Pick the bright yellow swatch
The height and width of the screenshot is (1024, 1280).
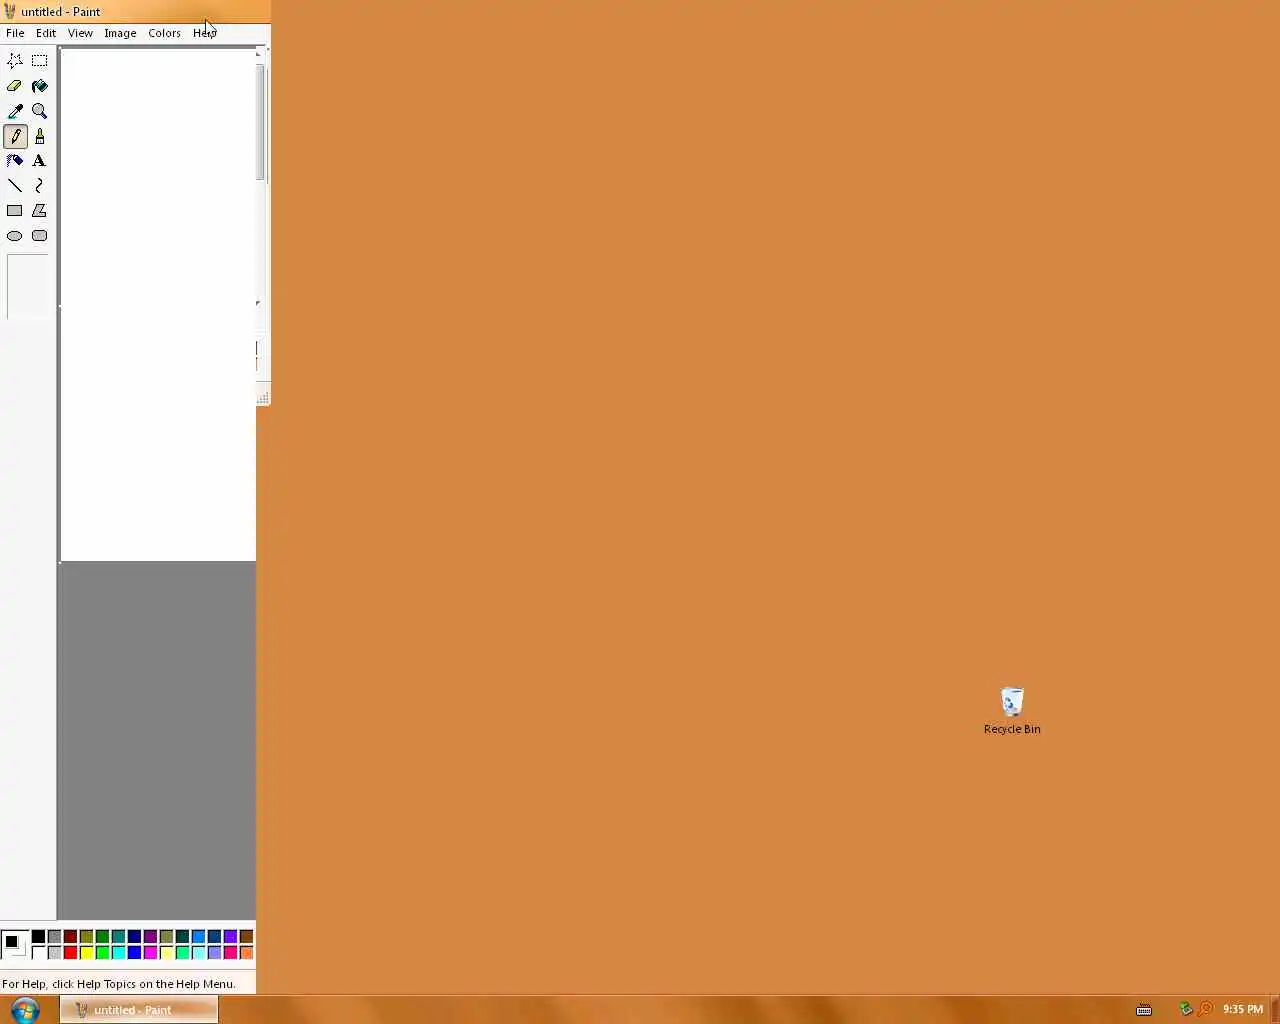[86, 953]
